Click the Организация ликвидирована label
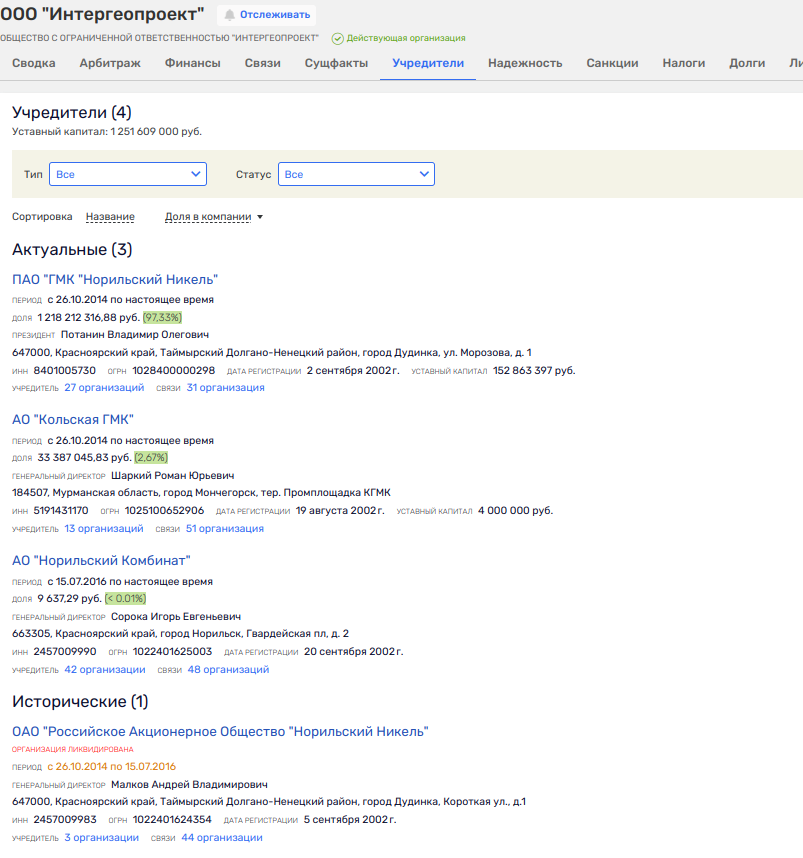Viewport: 803px width, 858px height. pyautogui.click(x=73, y=750)
